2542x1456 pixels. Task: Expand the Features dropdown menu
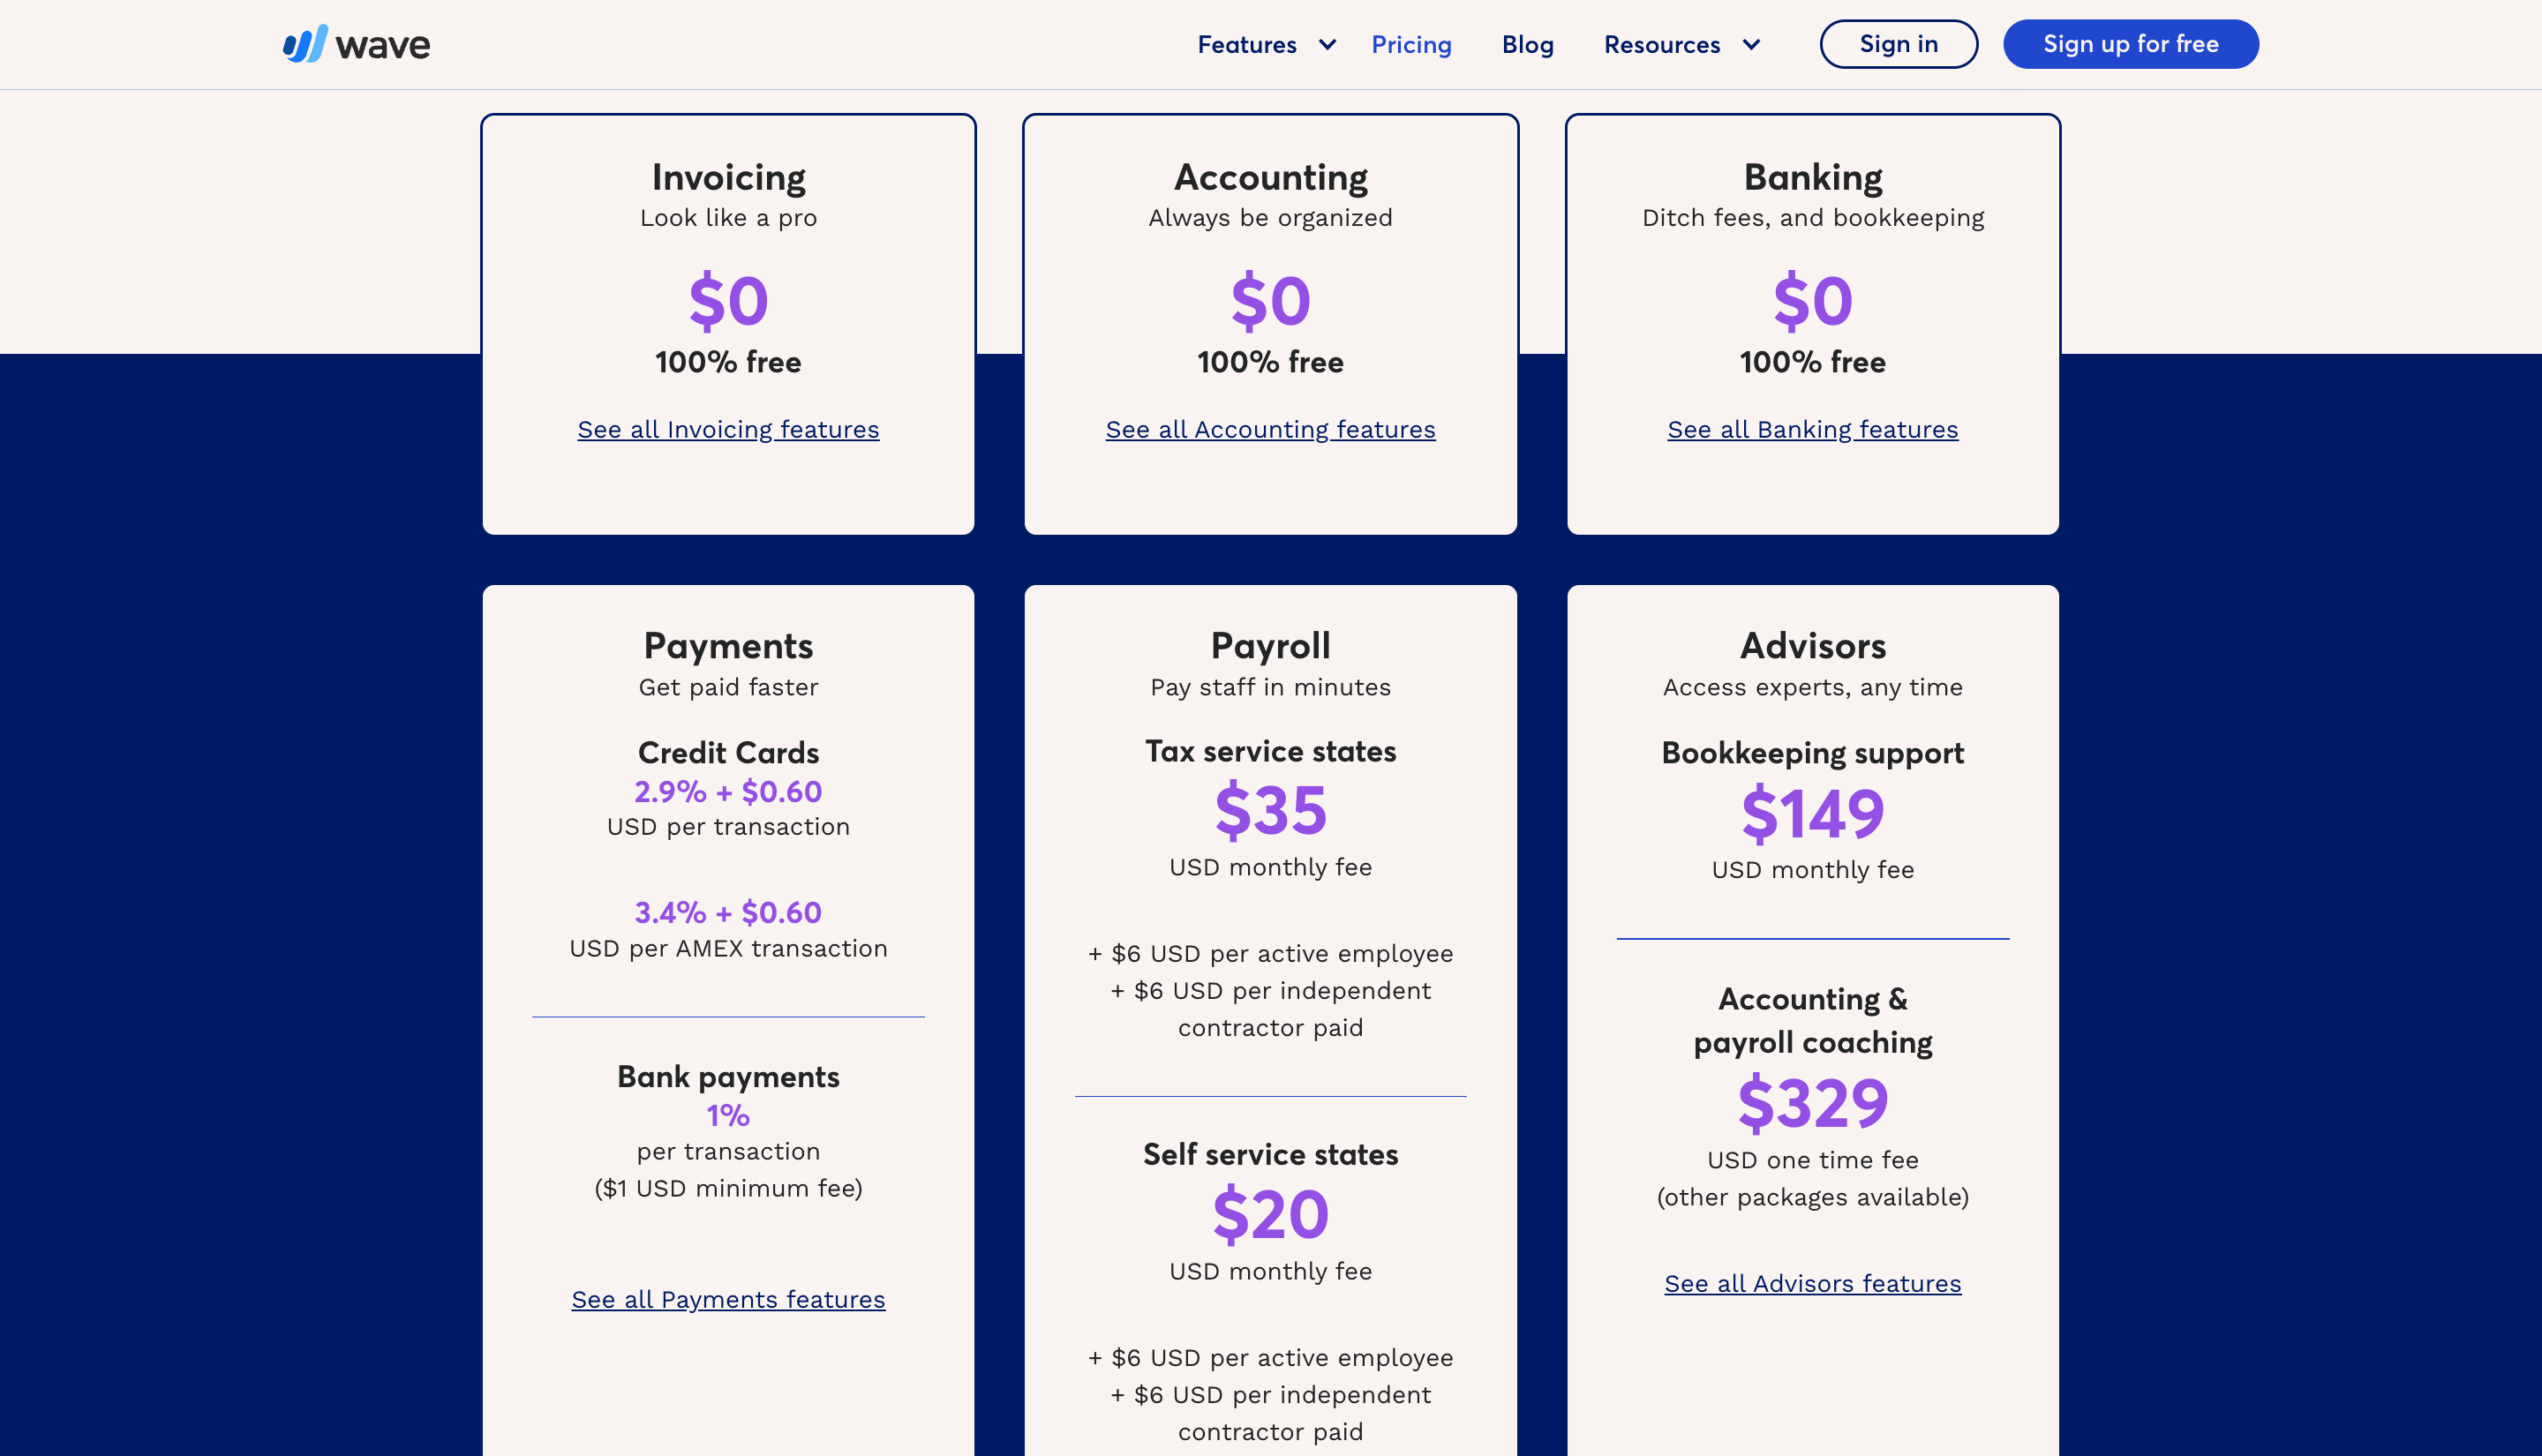[1247, 44]
